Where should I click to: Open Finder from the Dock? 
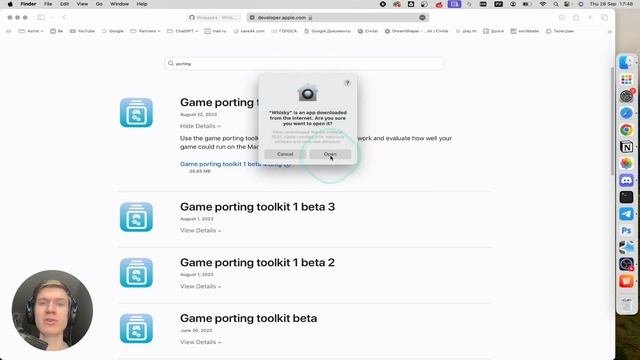pos(626,62)
